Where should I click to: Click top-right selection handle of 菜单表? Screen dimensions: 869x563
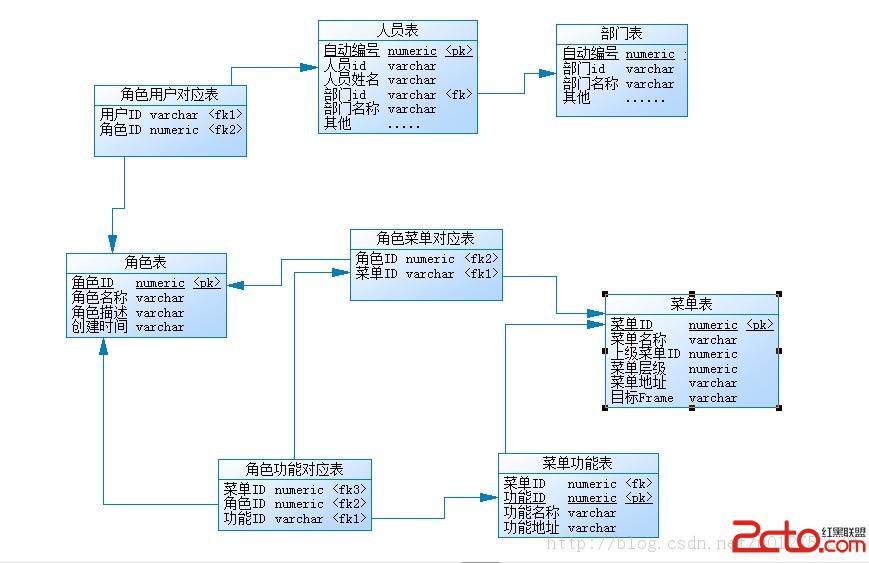pos(779,294)
